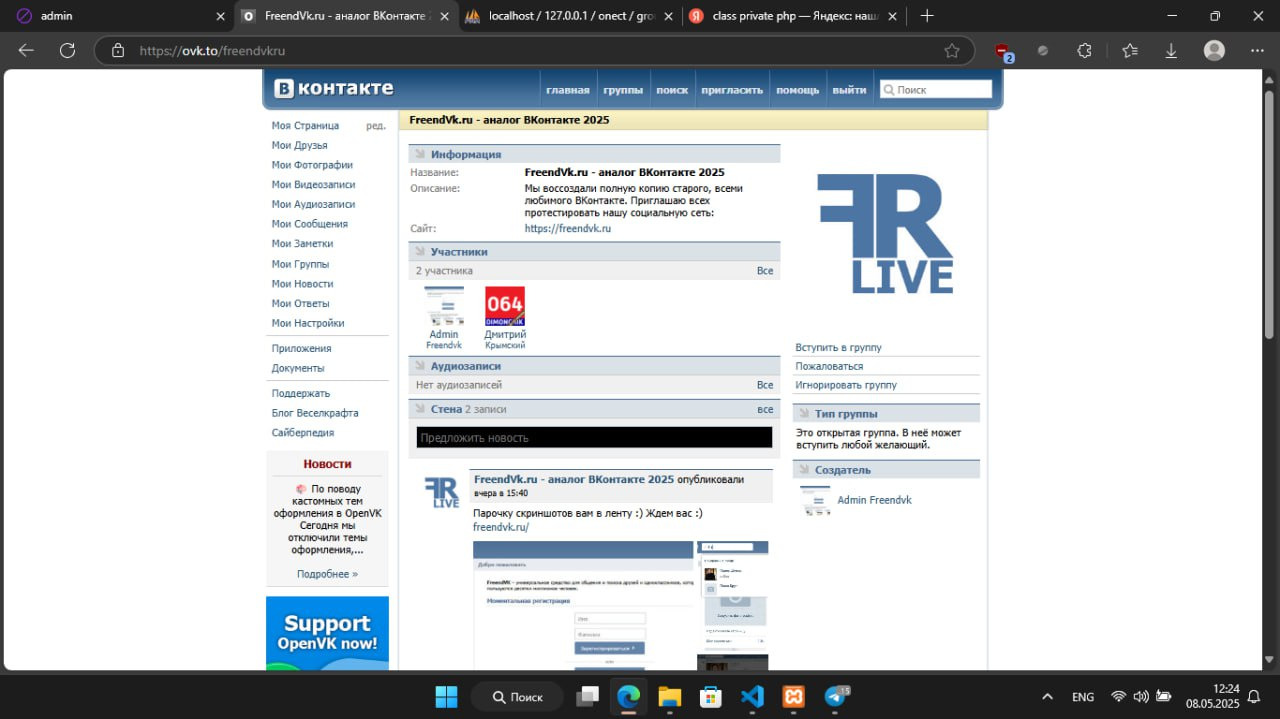Click Игнорировать группу

pyautogui.click(x=846, y=385)
